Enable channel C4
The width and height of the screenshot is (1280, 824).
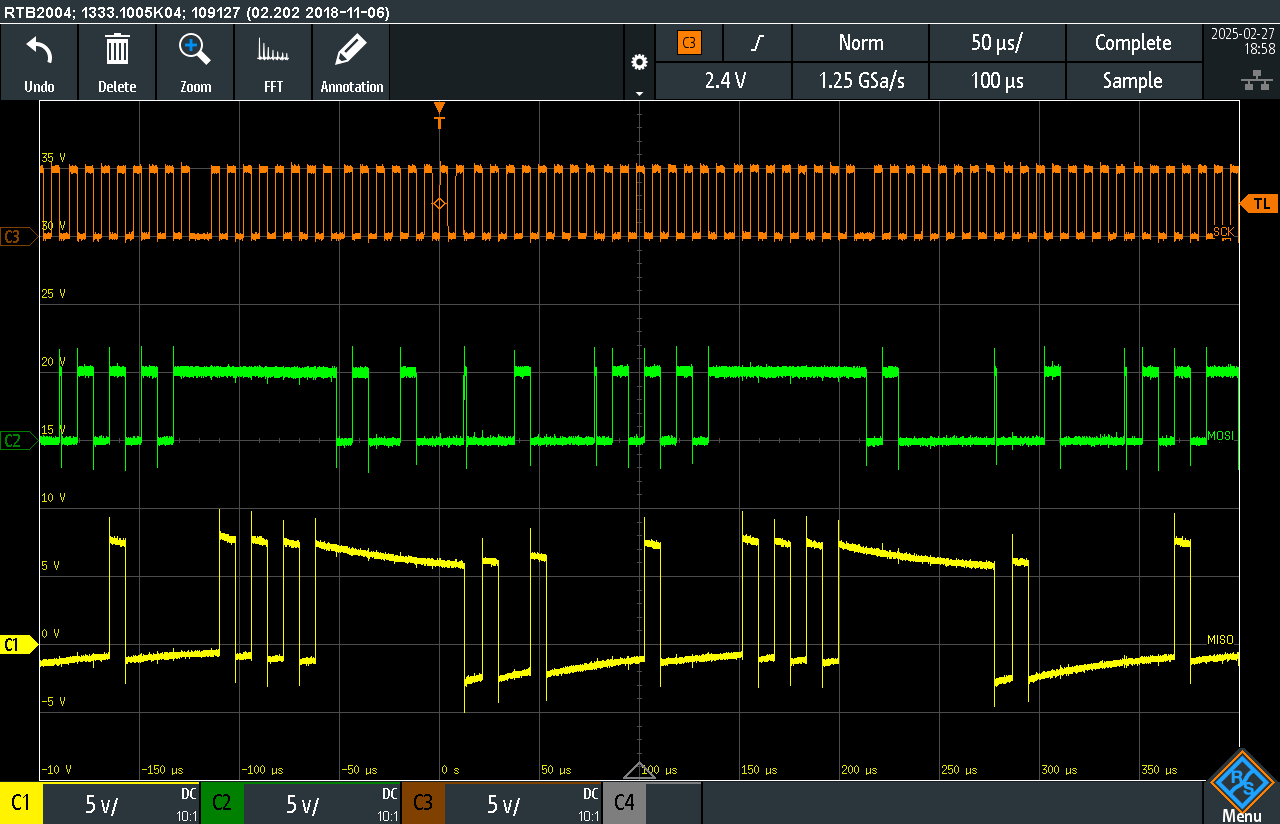point(624,802)
